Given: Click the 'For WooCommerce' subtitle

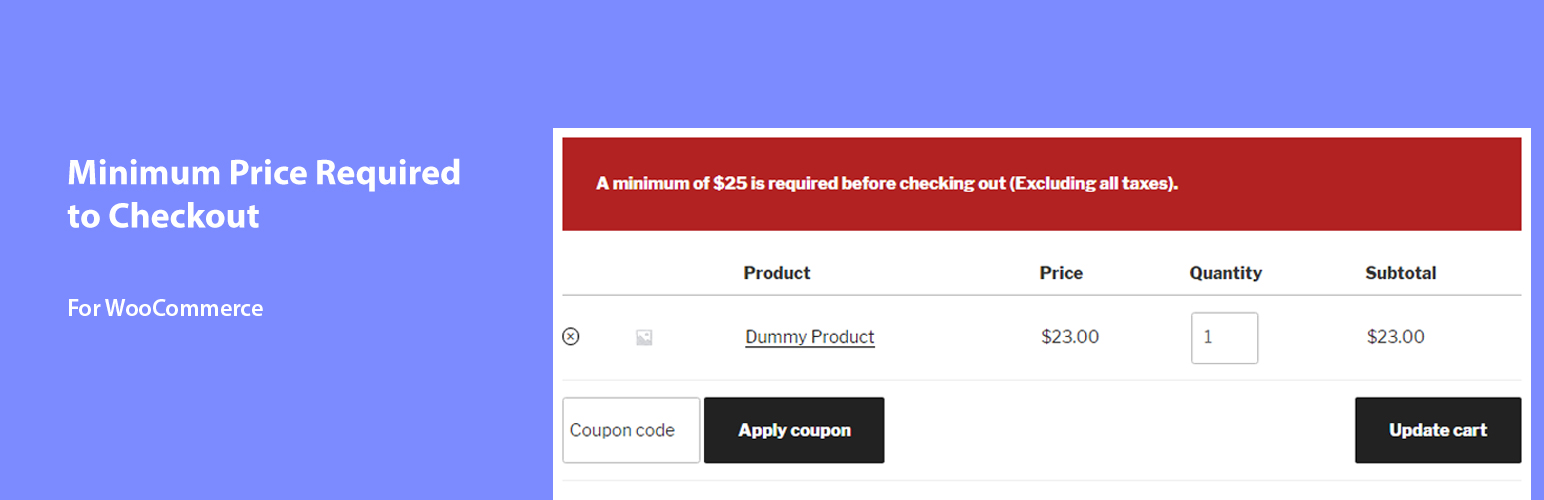Looking at the screenshot, I should pyautogui.click(x=165, y=308).
